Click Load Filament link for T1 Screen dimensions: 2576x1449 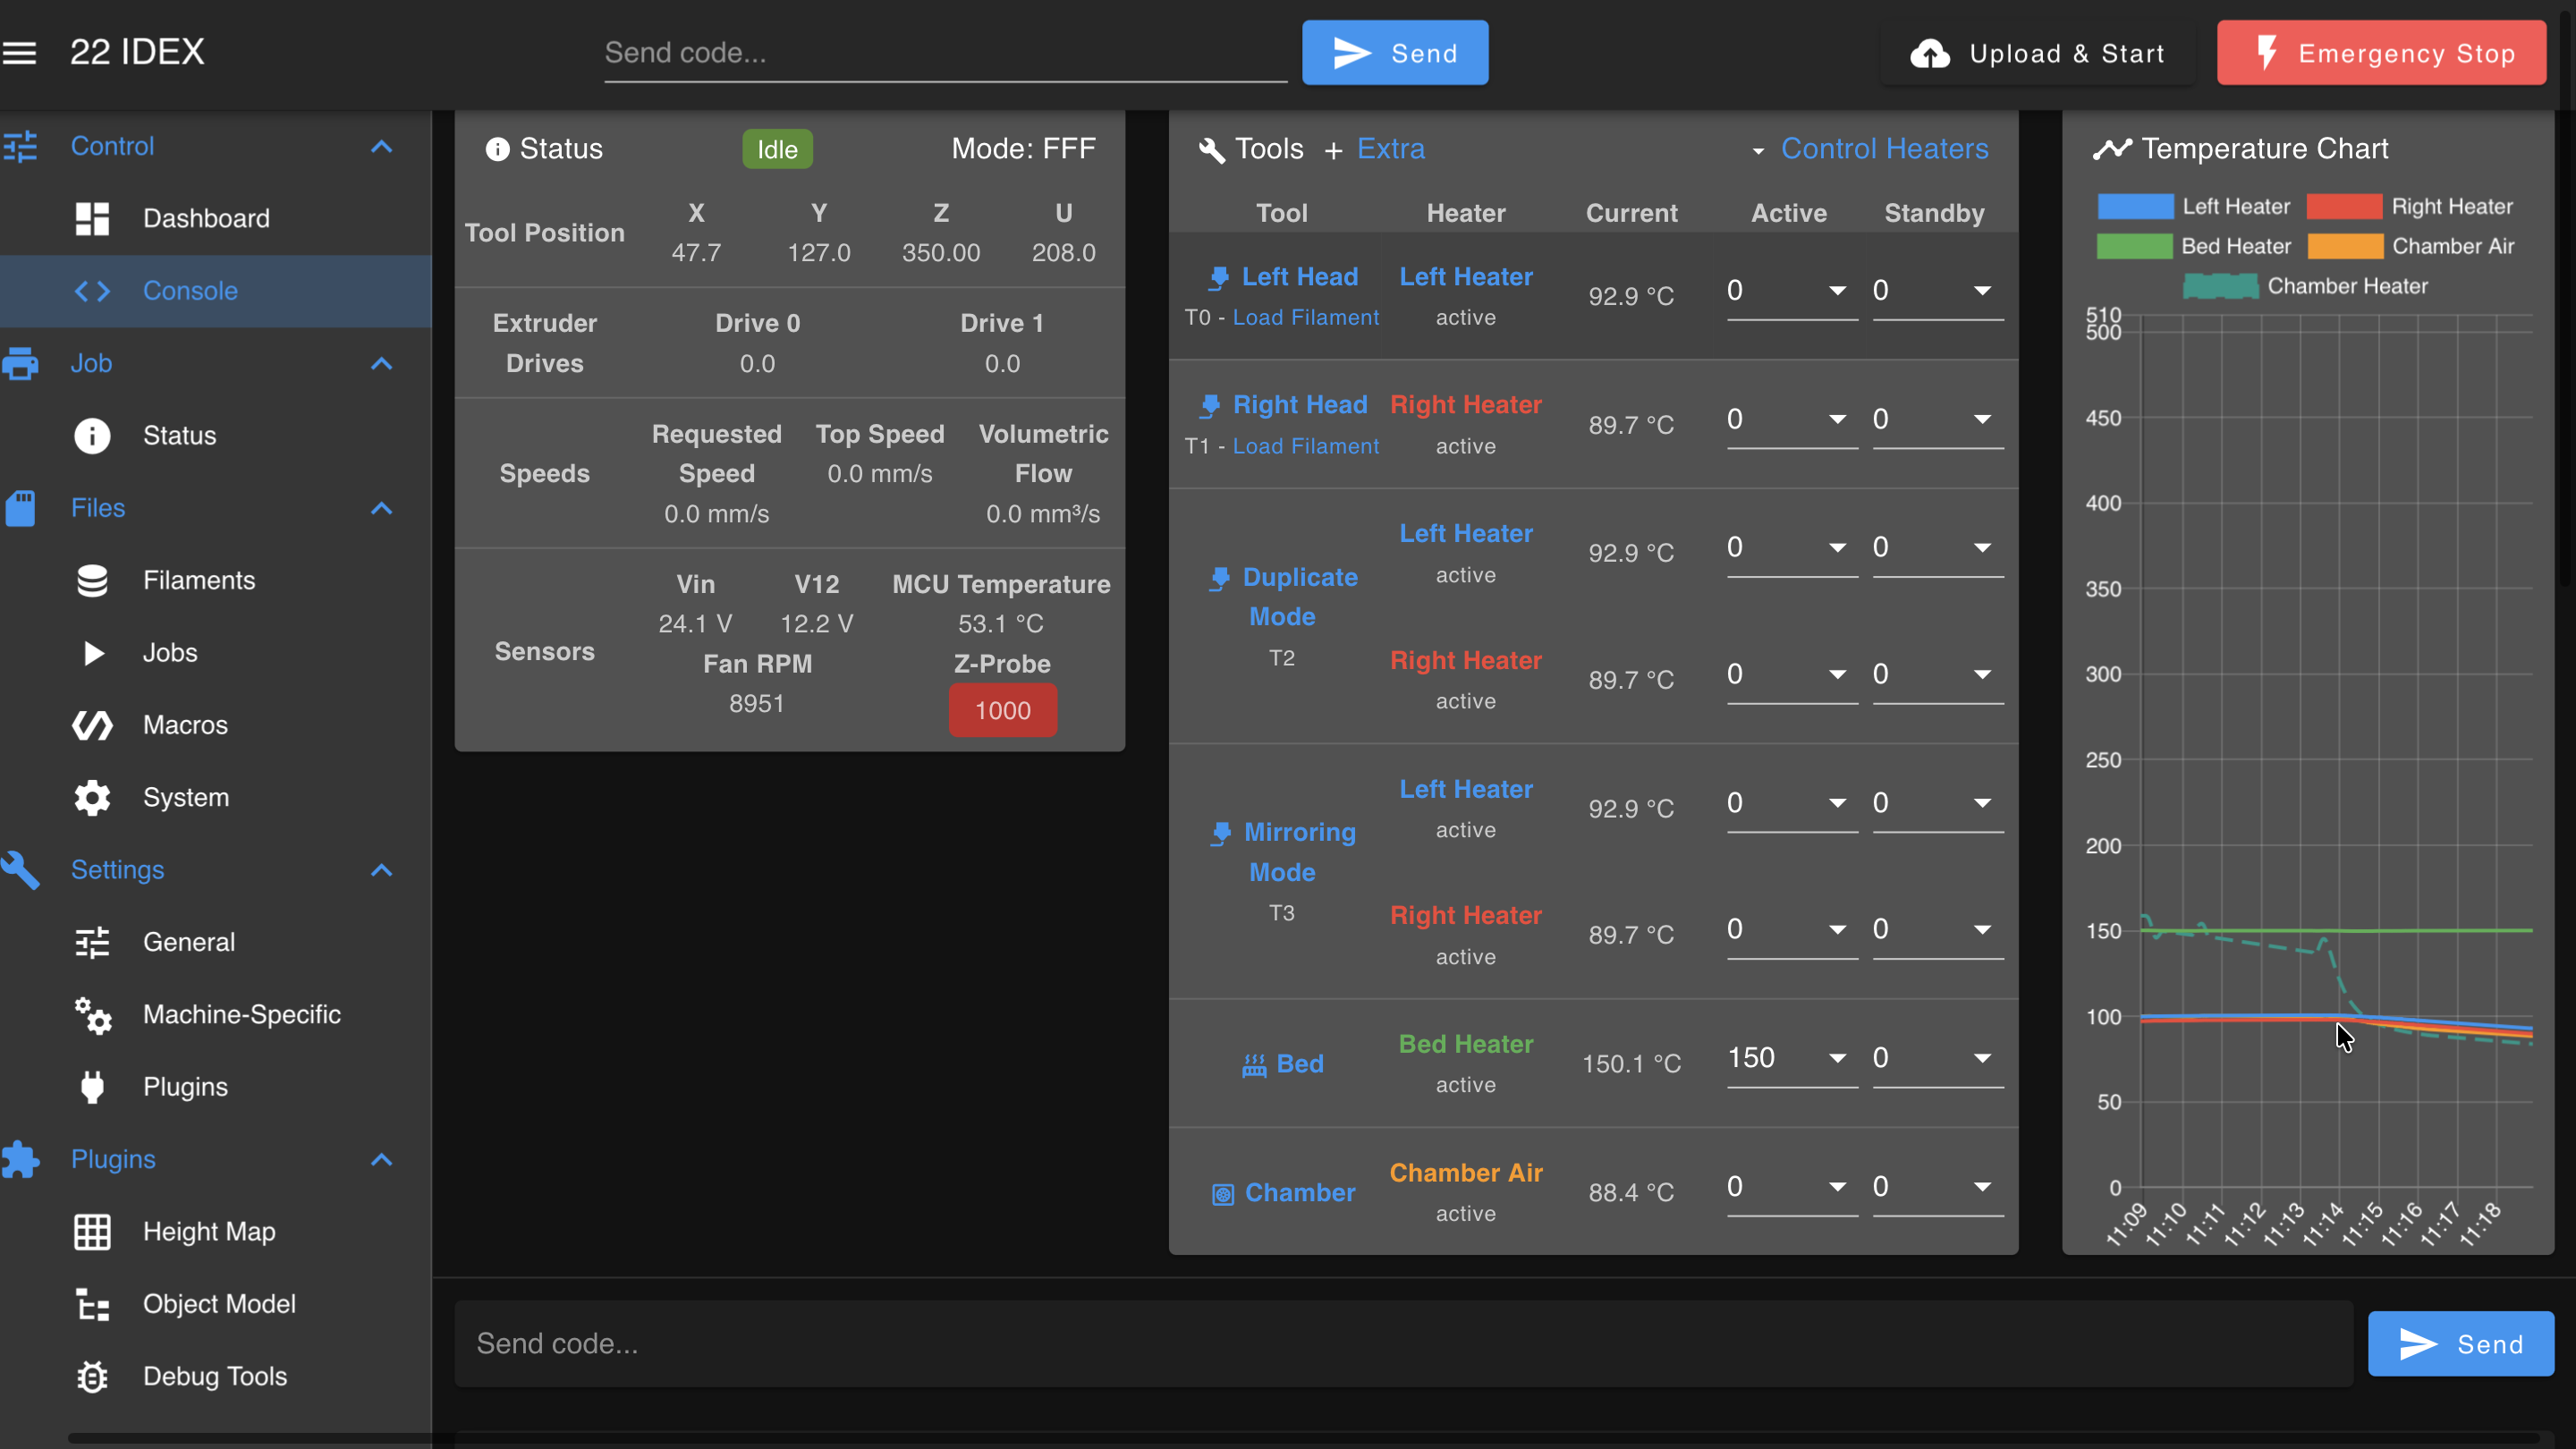coord(1305,447)
